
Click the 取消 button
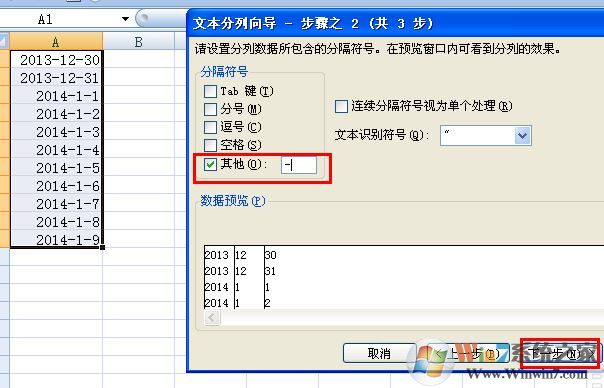[379, 353]
